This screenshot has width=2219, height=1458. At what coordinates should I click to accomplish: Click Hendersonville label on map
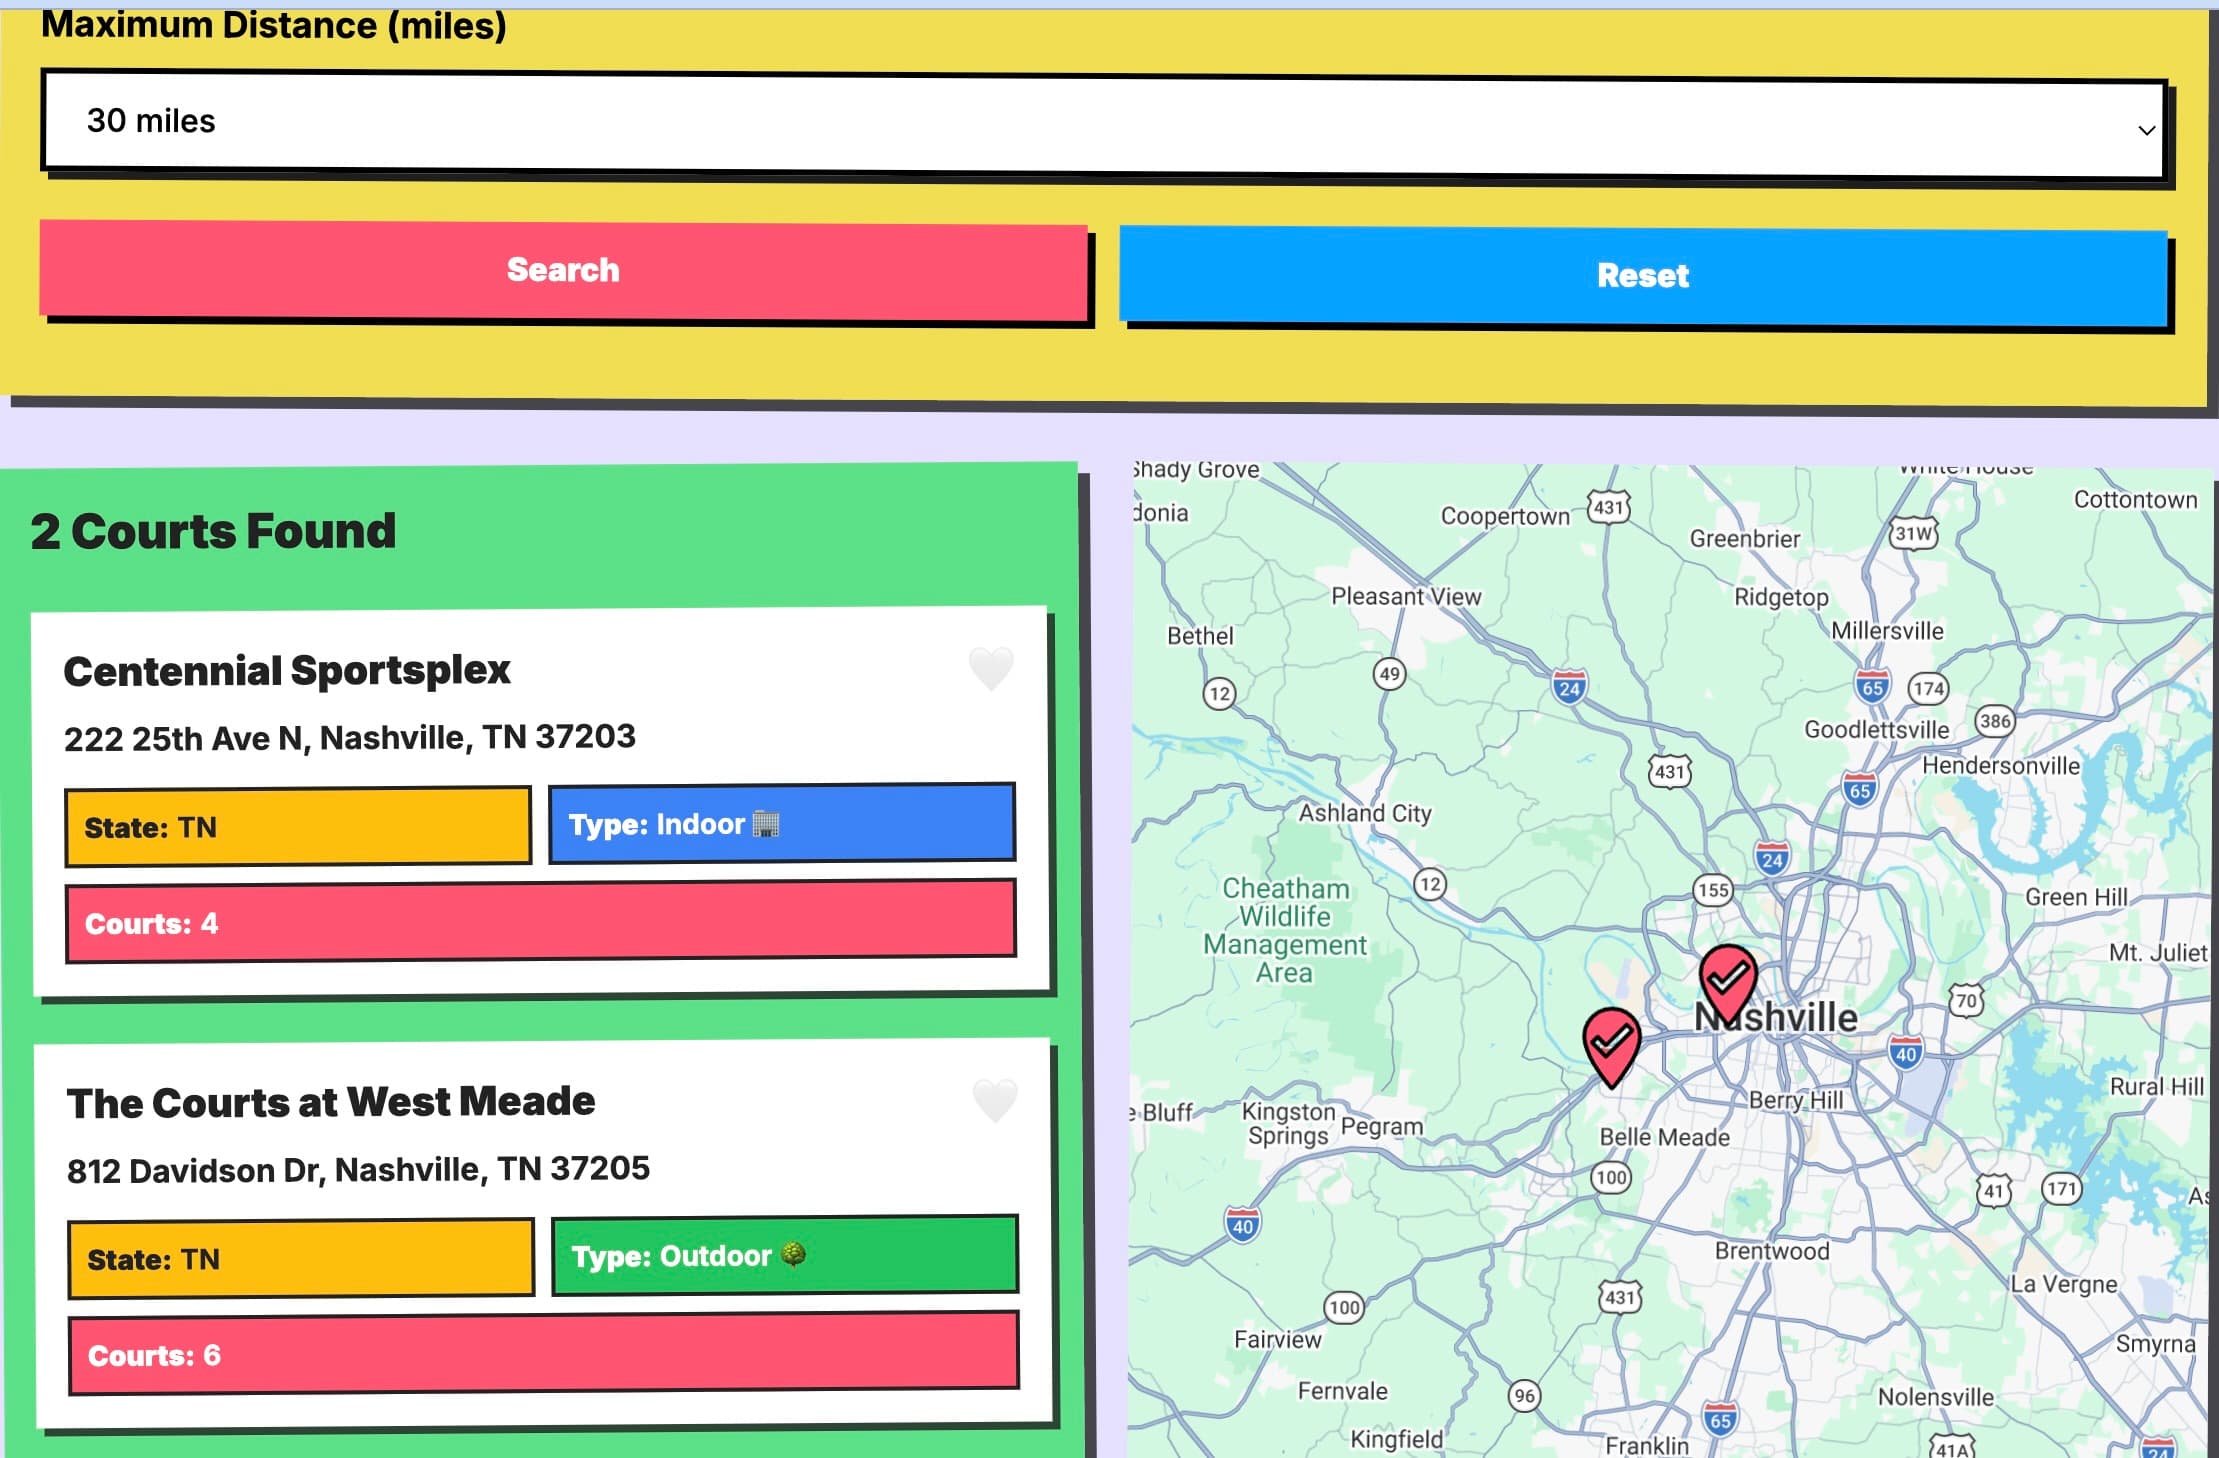click(2001, 766)
